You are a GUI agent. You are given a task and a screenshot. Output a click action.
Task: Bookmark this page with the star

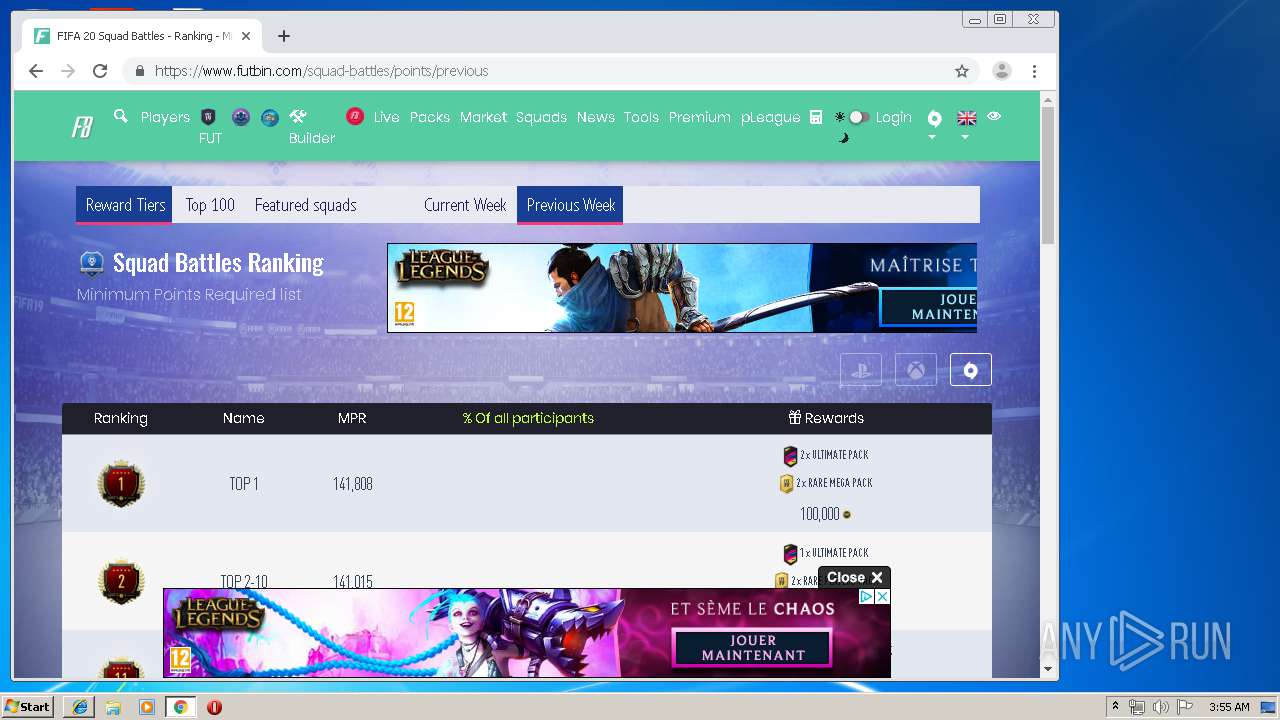point(962,71)
